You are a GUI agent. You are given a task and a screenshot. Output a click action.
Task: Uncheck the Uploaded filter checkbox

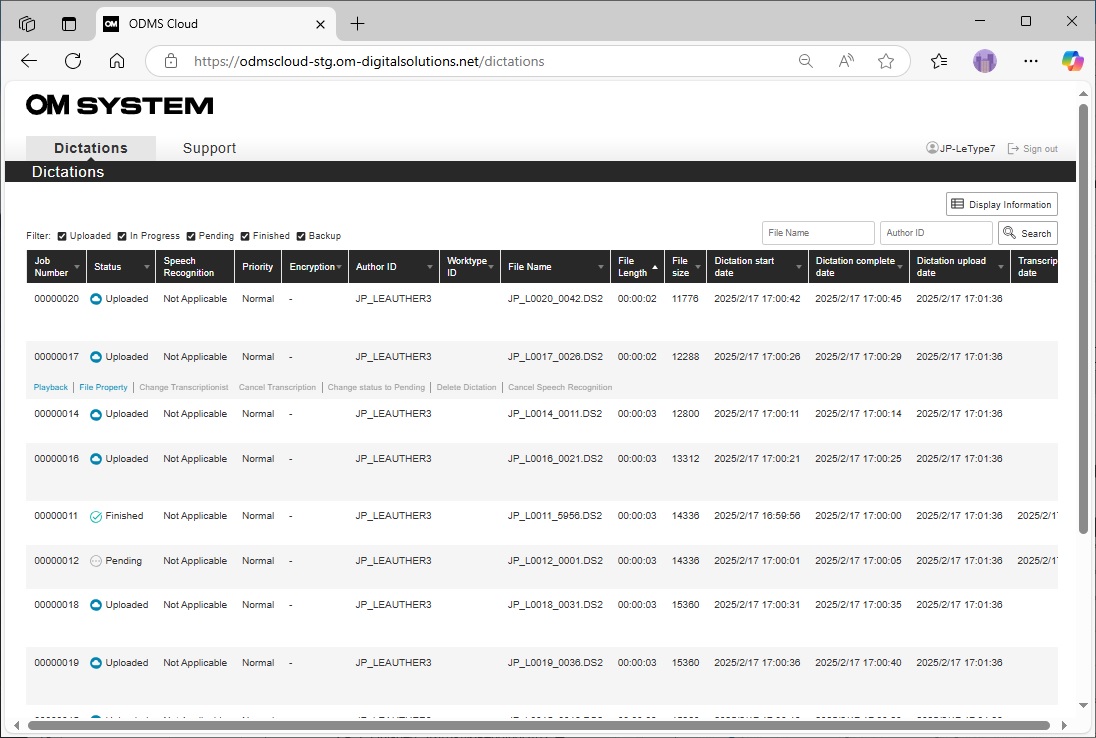[x=62, y=236]
